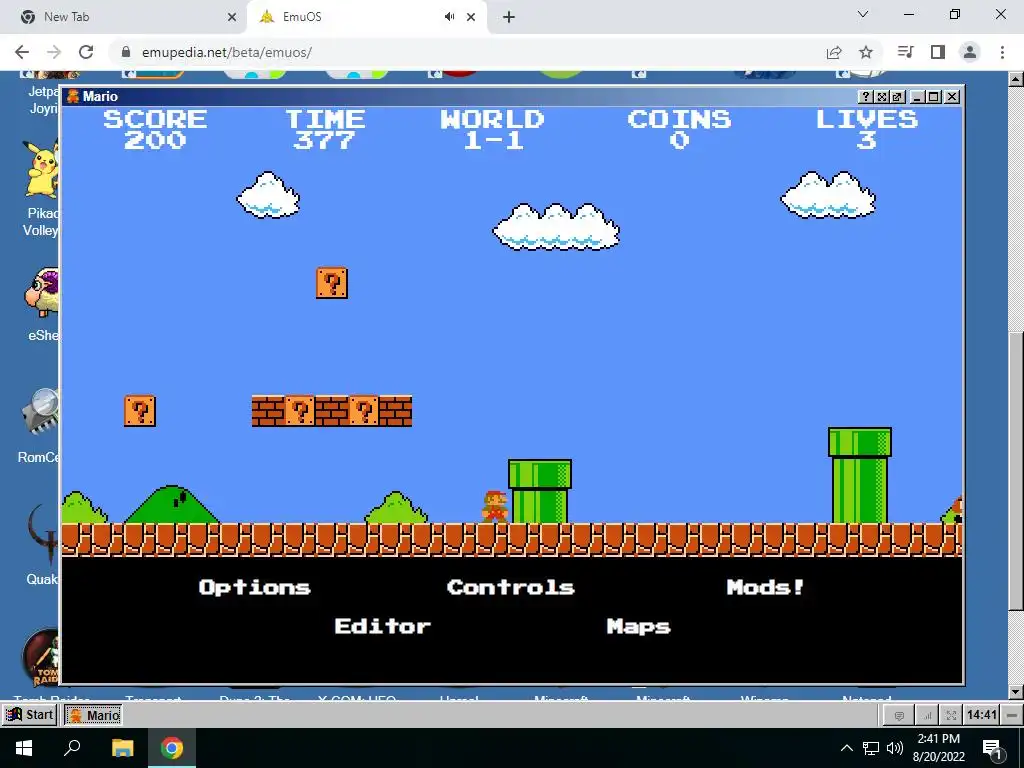Image resolution: width=1024 pixels, height=768 pixels.
Task: Open the Windows notification center
Action: pos(993,748)
